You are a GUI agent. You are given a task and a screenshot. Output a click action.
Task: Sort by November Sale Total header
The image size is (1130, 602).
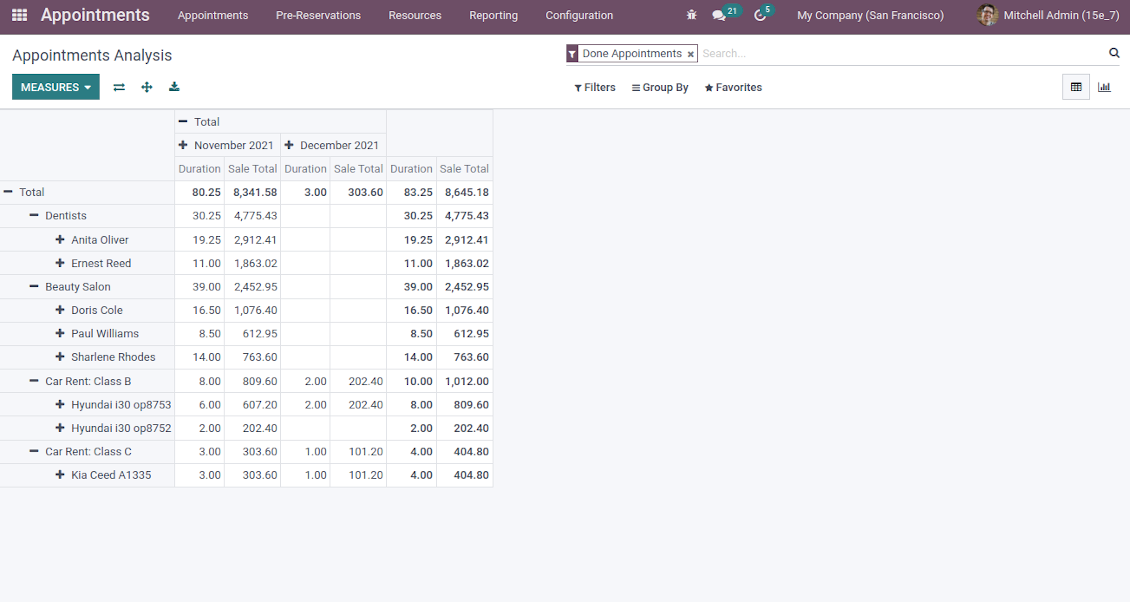[x=252, y=169]
